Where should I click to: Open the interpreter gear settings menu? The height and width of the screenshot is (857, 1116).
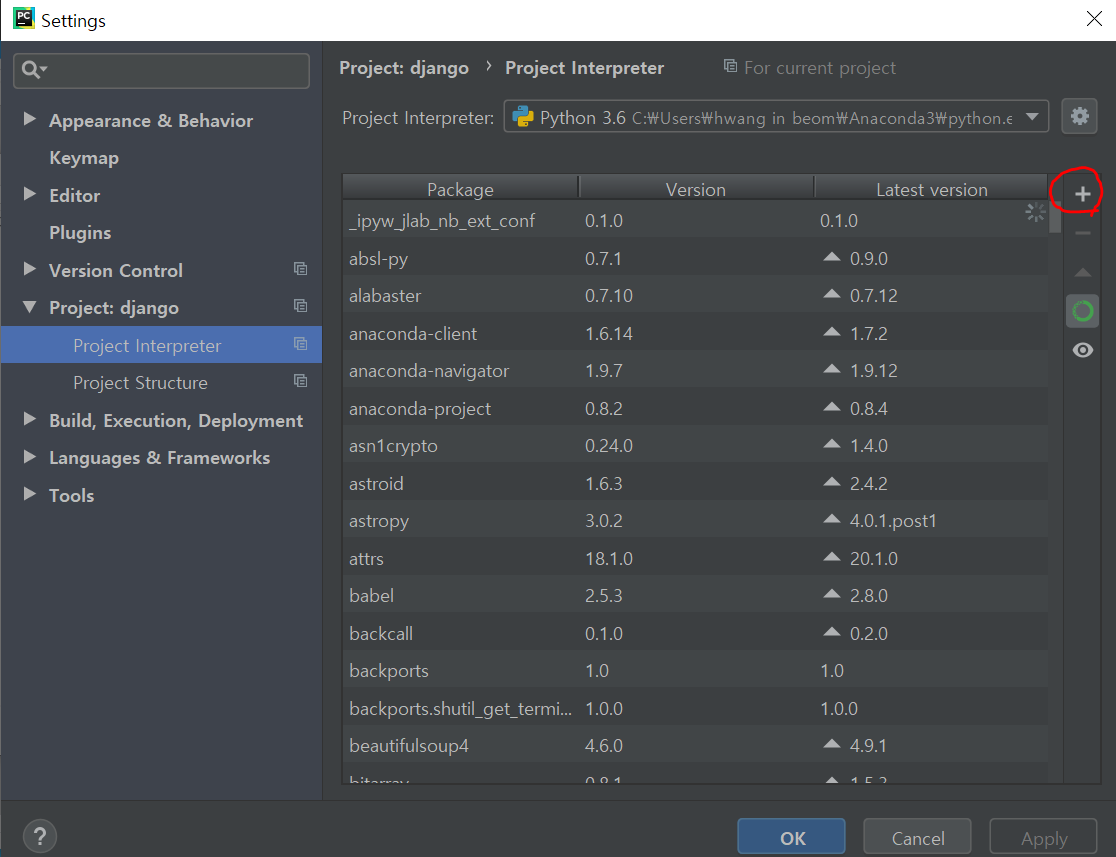[1079, 116]
